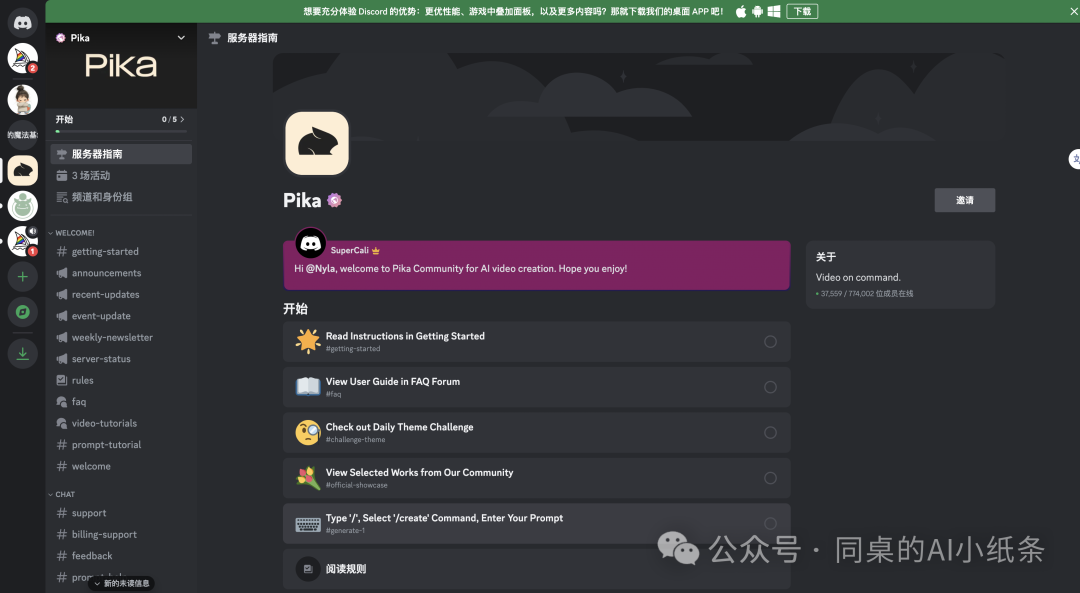Screen dimensions: 1080x593
Task: Click the #generate-1 channel link
Action: tap(345, 530)
